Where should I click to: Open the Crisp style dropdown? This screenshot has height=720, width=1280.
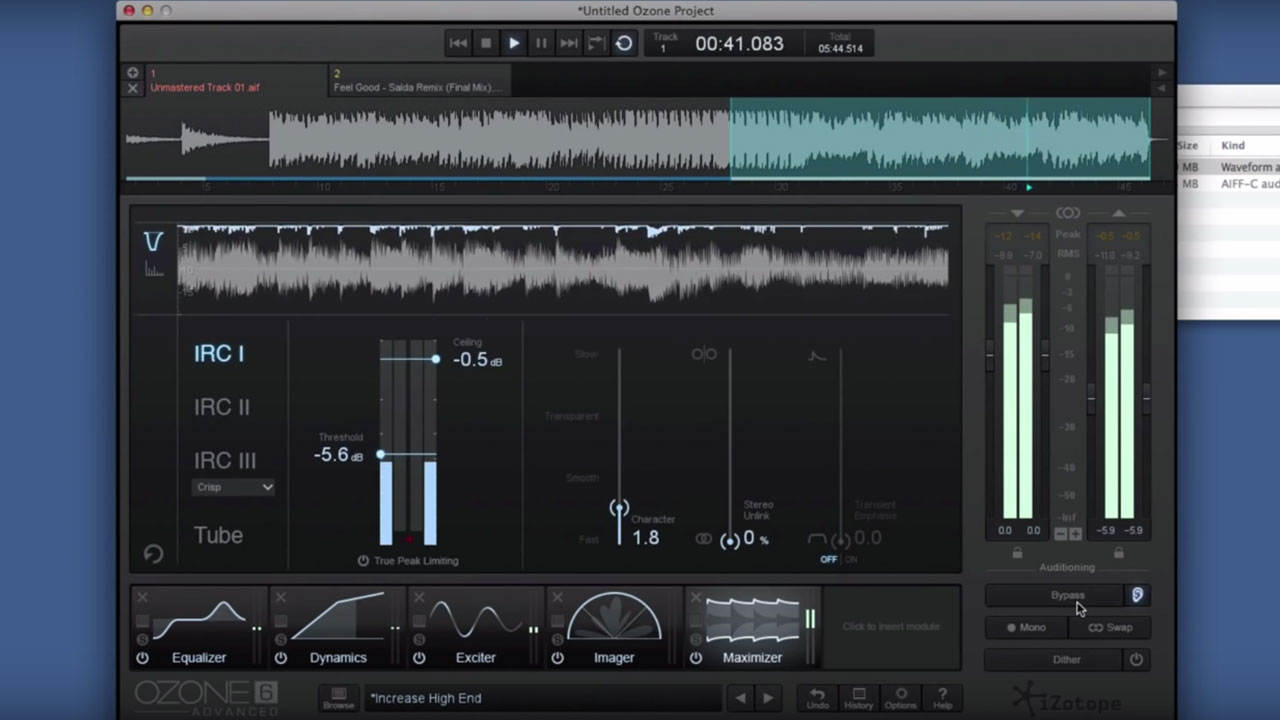pos(233,487)
